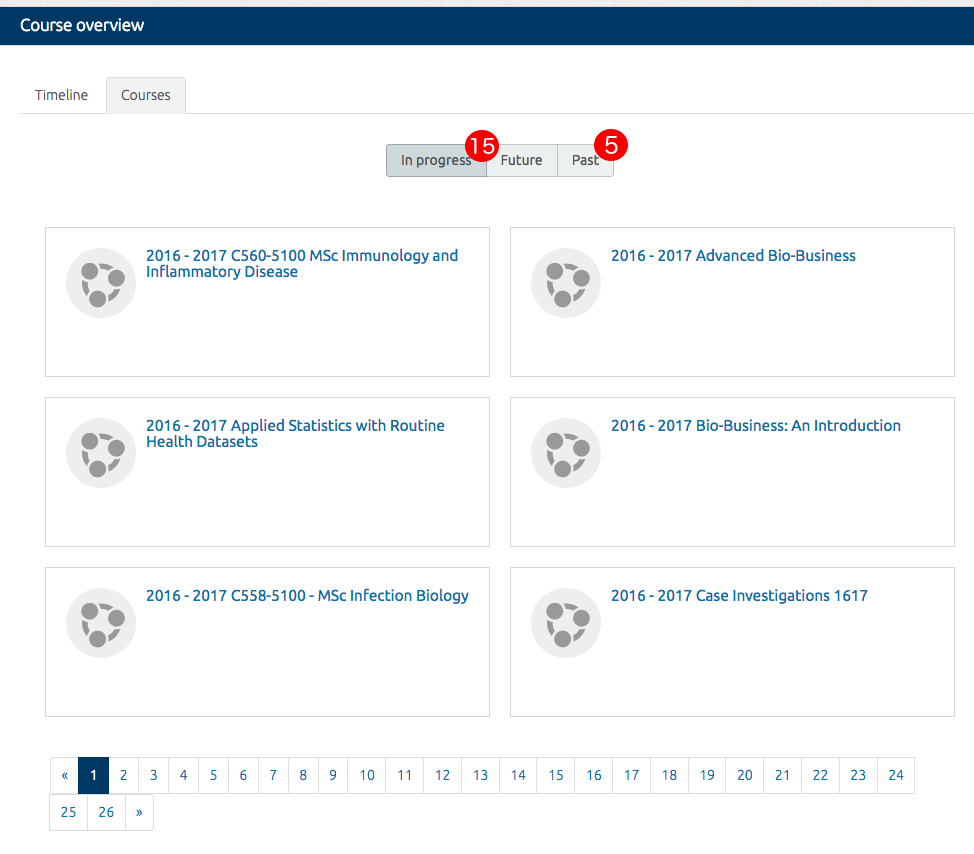Go to page 4 of courses
974x854 pixels.
pyautogui.click(x=183, y=775)
